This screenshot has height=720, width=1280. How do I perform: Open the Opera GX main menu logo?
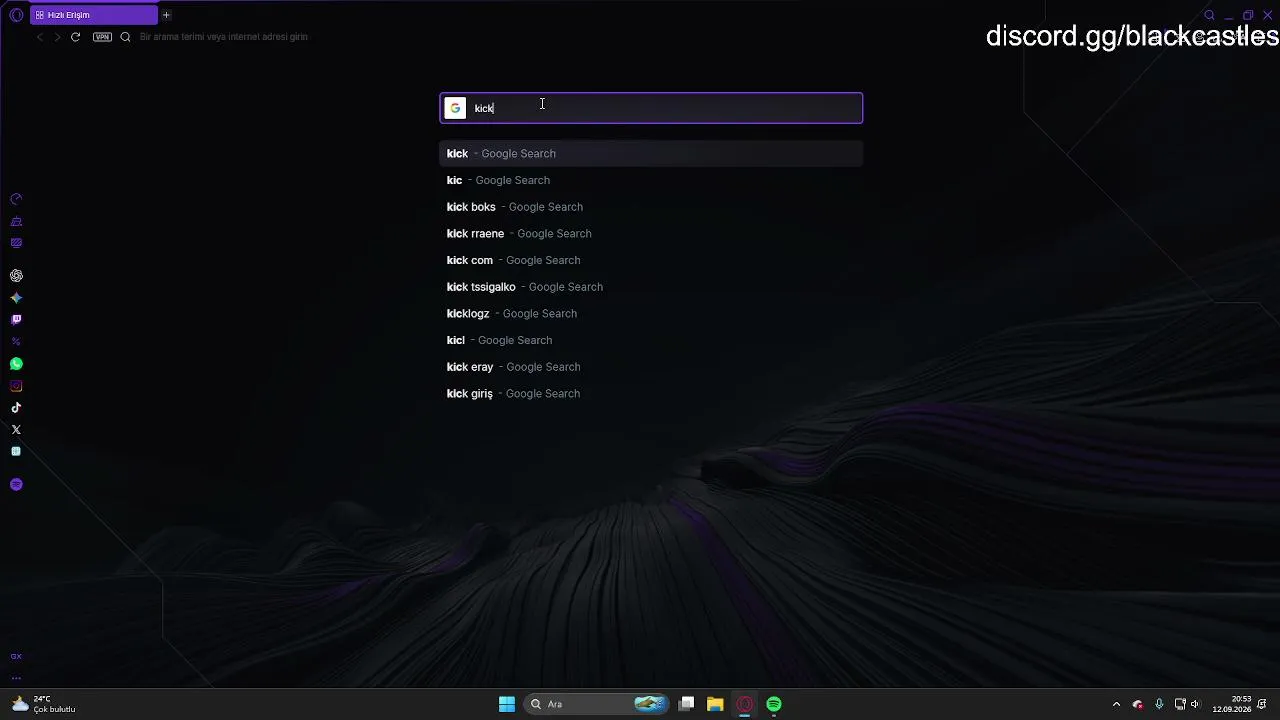click(x=16, y=15)
